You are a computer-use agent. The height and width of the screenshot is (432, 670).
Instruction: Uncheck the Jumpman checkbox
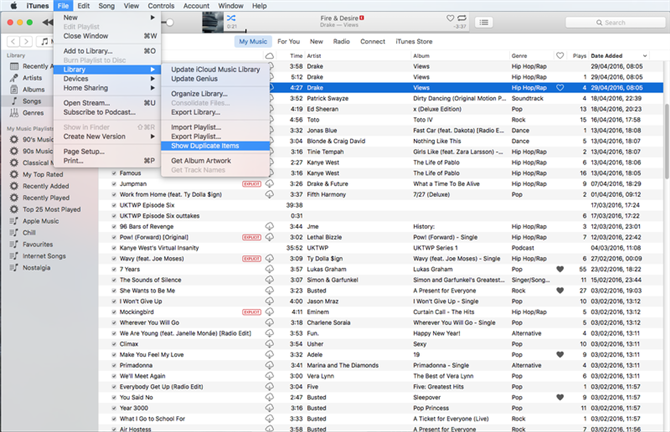114,184
